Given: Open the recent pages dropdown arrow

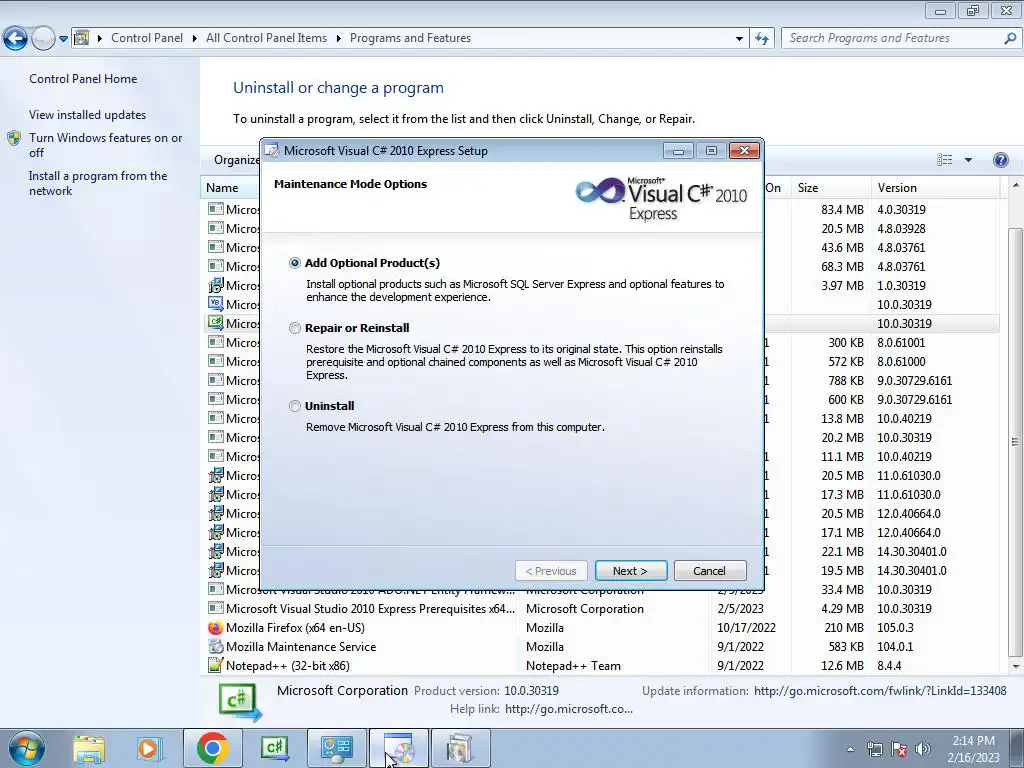Looking at the screenshot, I should point(63,39).
